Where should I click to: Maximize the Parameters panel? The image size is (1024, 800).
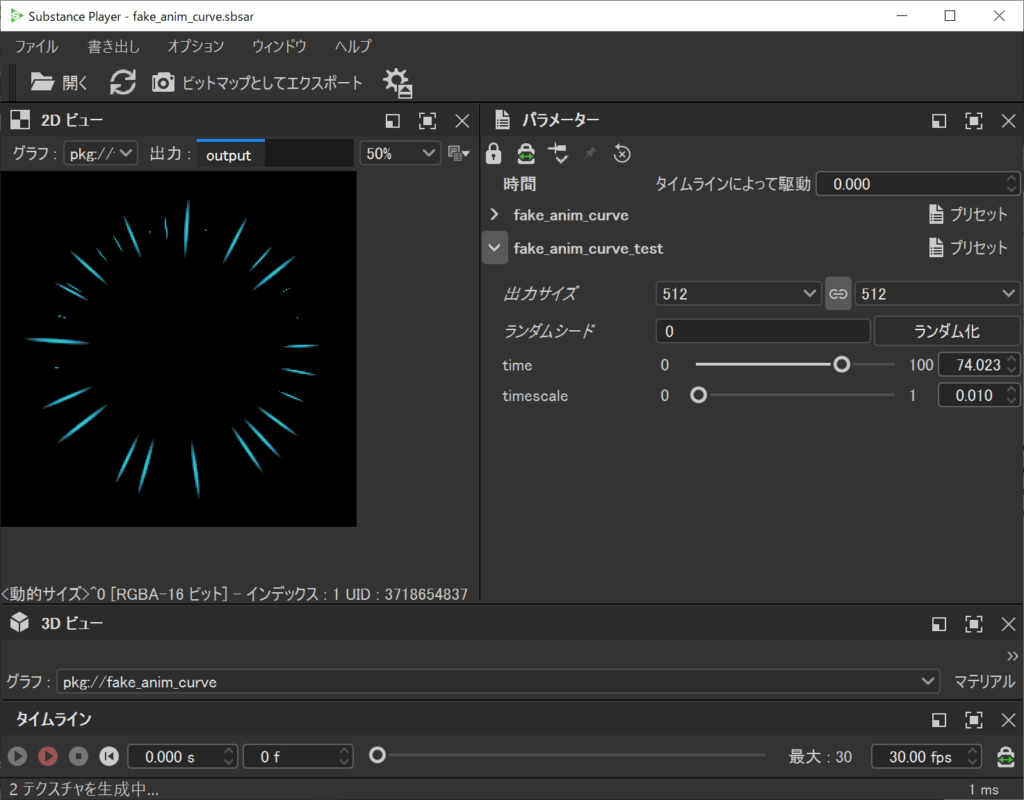click(x=973, y=121)
